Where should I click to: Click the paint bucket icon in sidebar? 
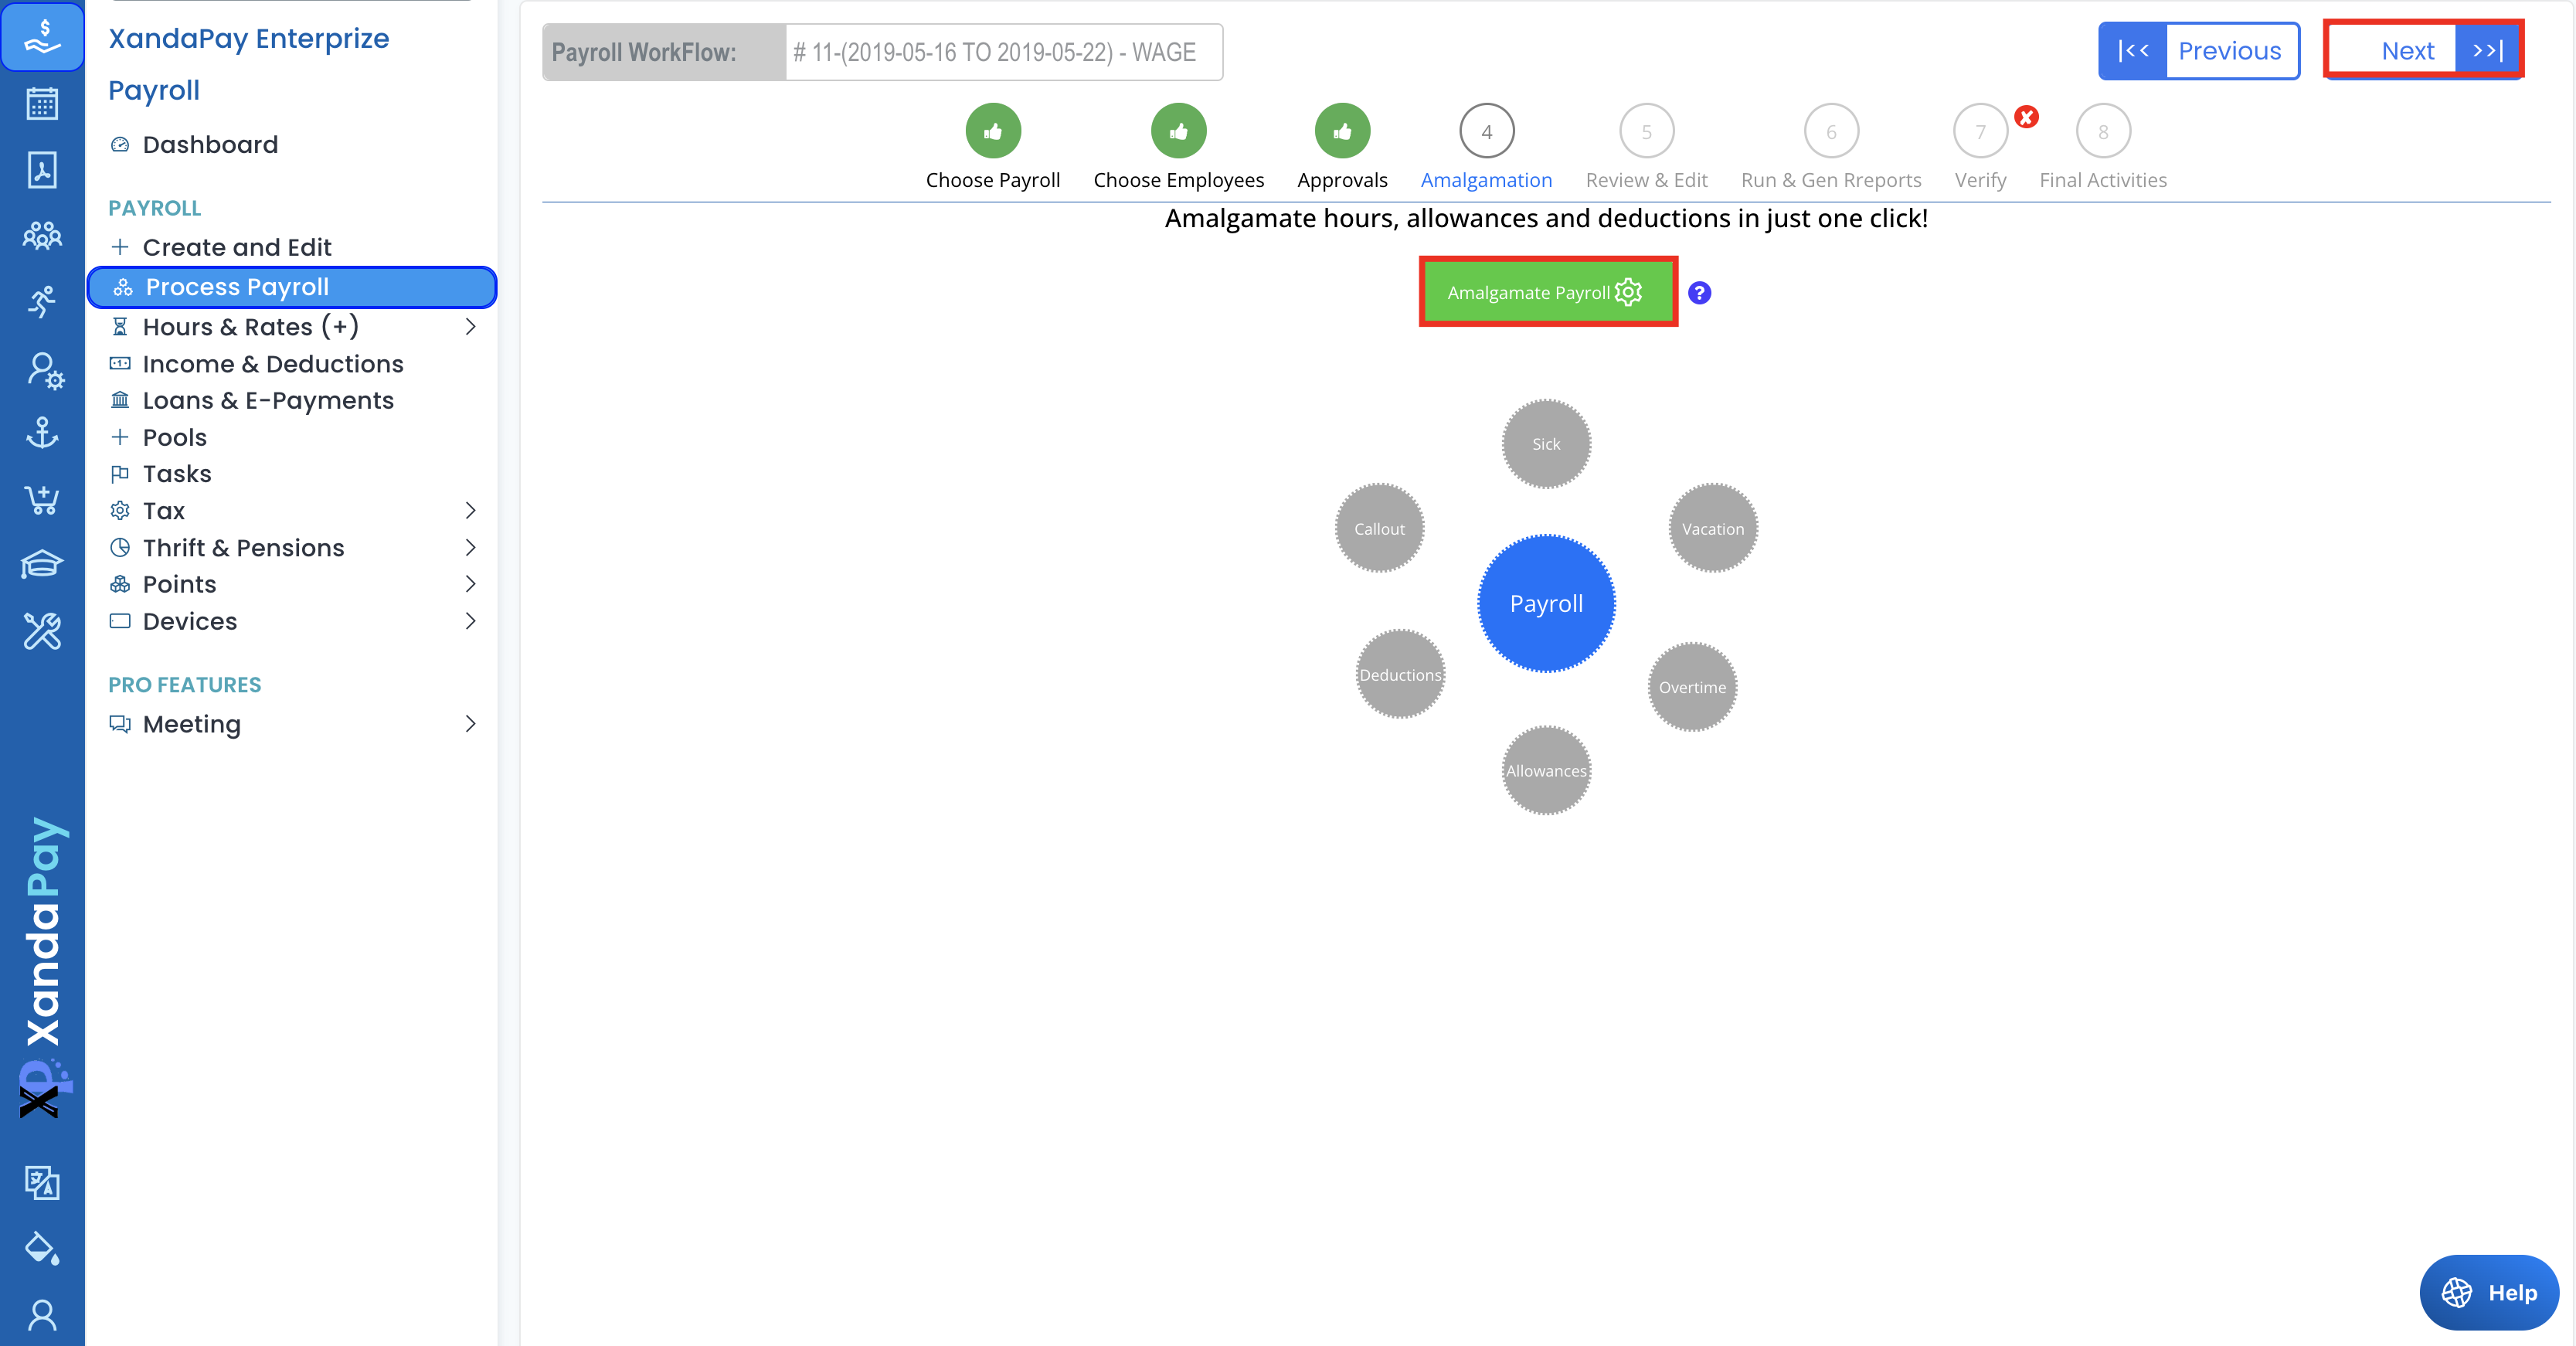(42, 1248)
